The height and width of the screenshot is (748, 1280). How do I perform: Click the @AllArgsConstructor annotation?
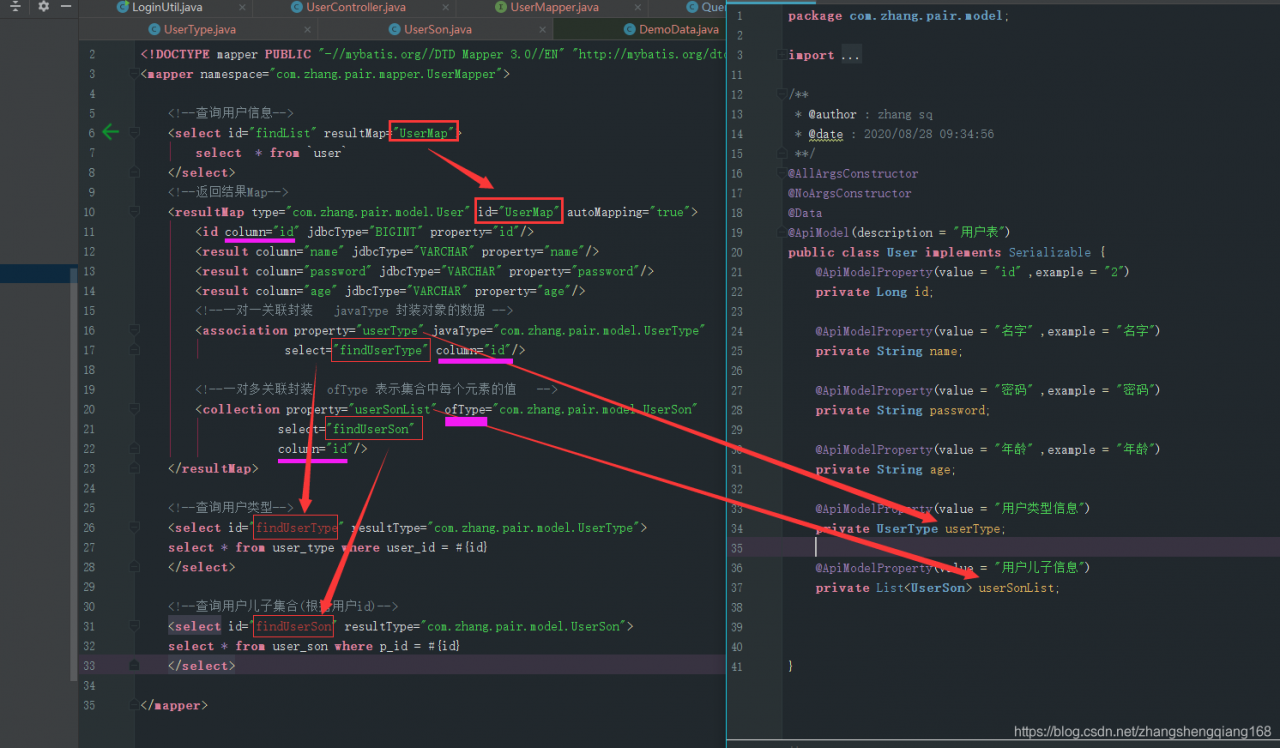tap(853, 174)
